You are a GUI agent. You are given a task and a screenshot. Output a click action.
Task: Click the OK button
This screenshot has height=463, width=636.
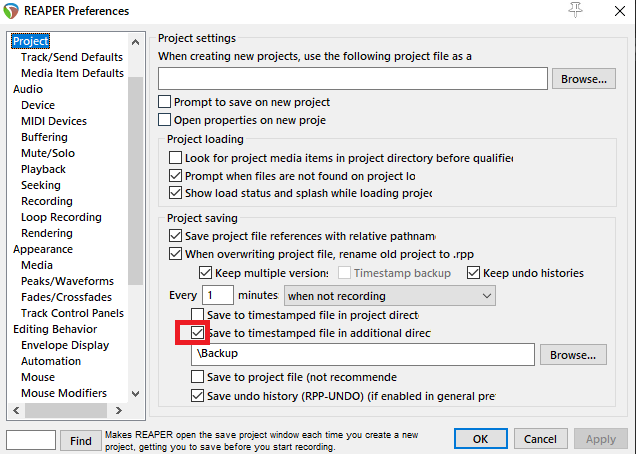(x=481, y=439)
